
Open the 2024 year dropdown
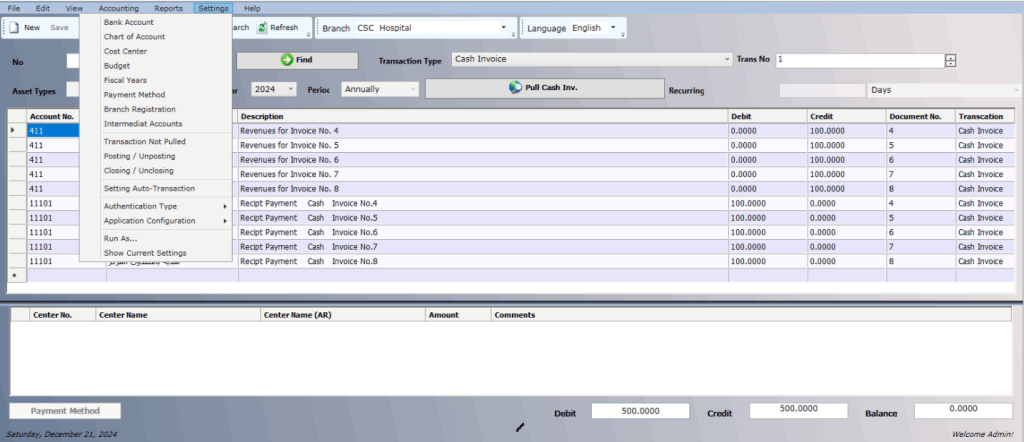point(291,89)
